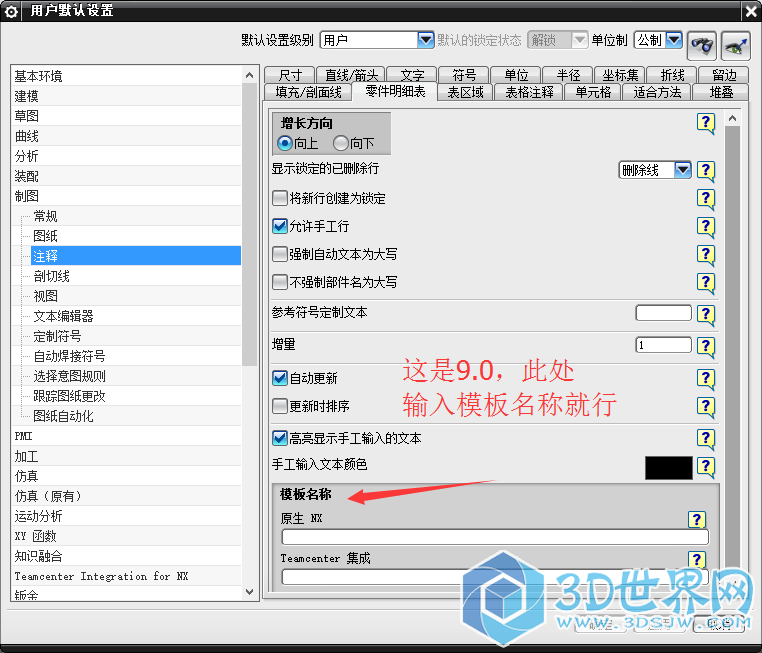Open help for 高亮显示手工输入的文本
The image size is (762, 653).
click(x=706, y=439)
